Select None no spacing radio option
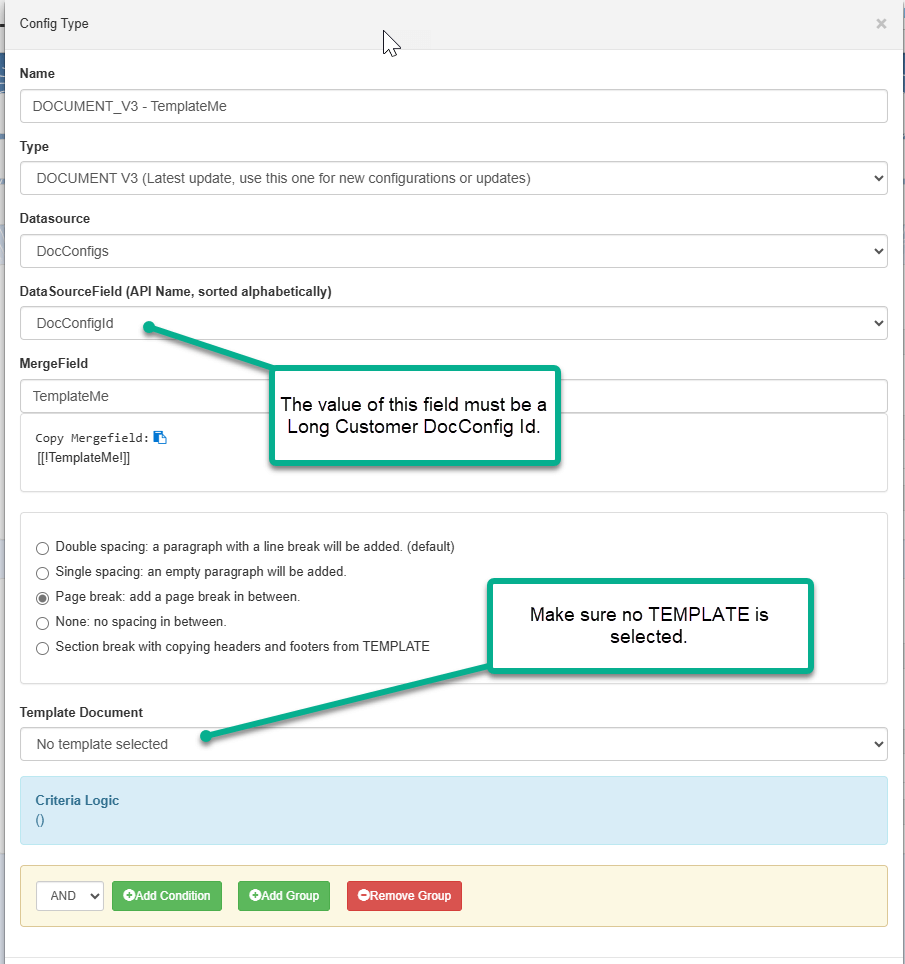The image size is (905, 964). point(42,623)
